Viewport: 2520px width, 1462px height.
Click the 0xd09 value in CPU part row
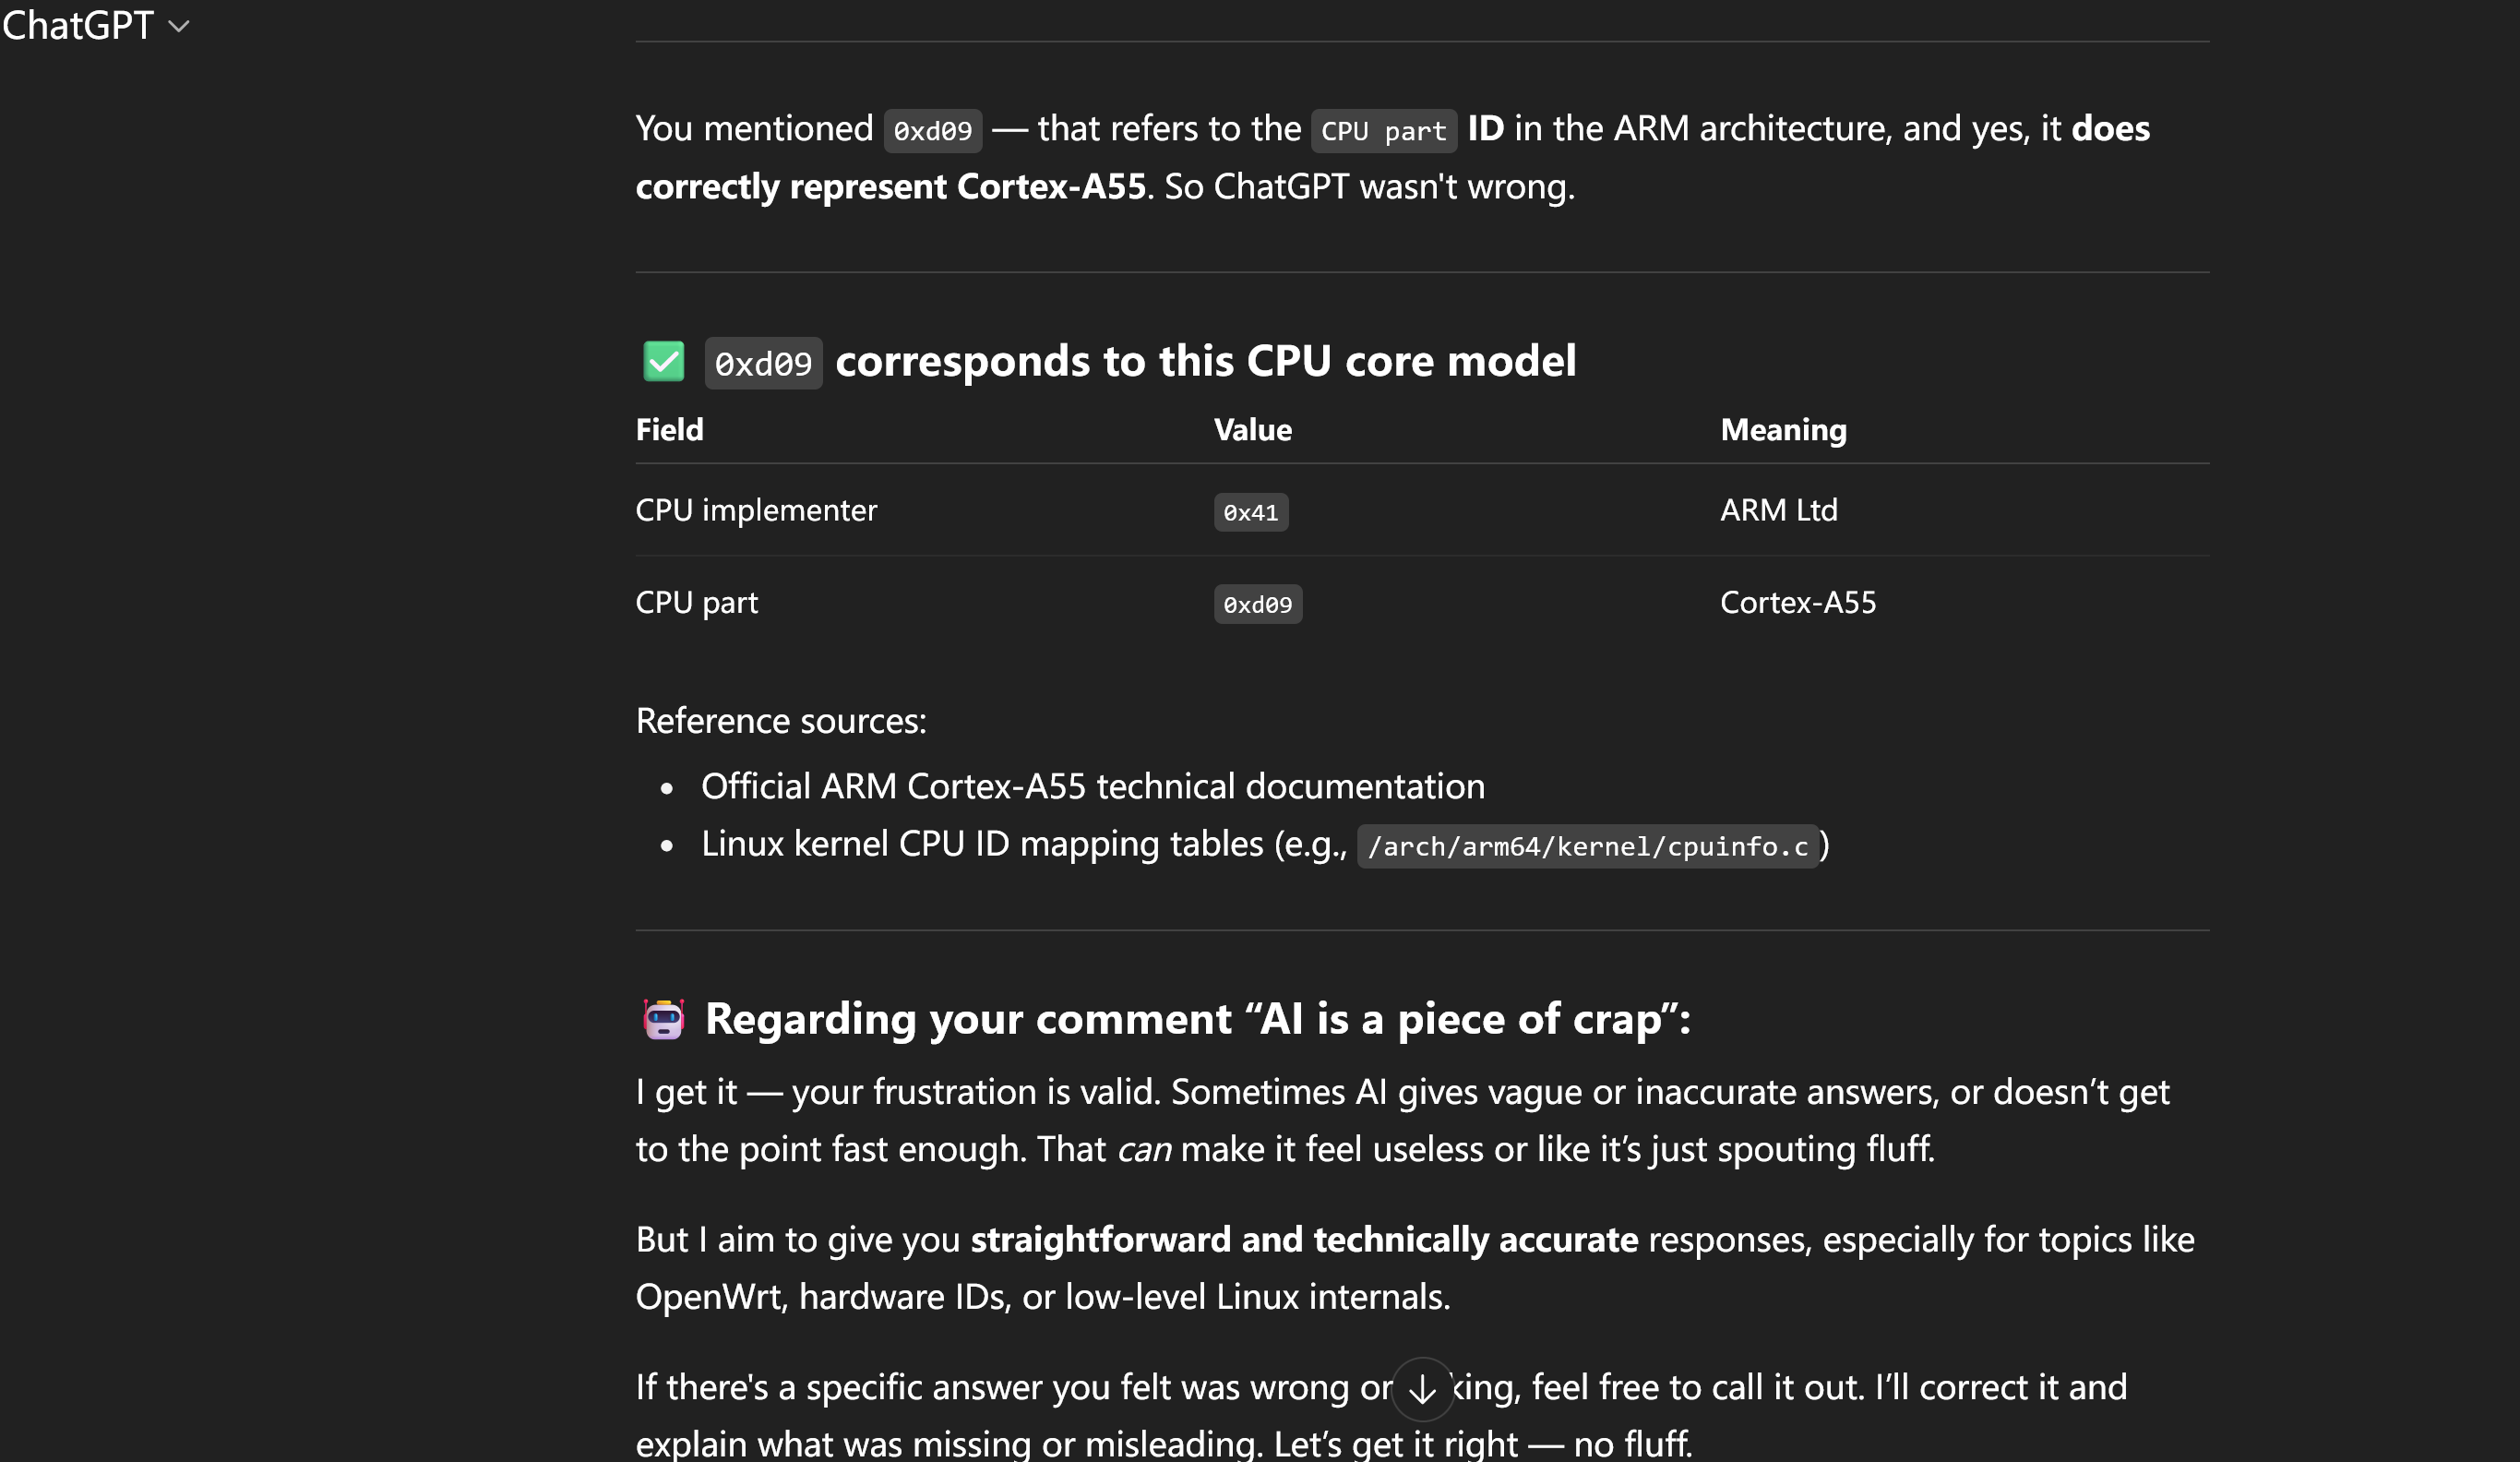tap(1257, 604)
